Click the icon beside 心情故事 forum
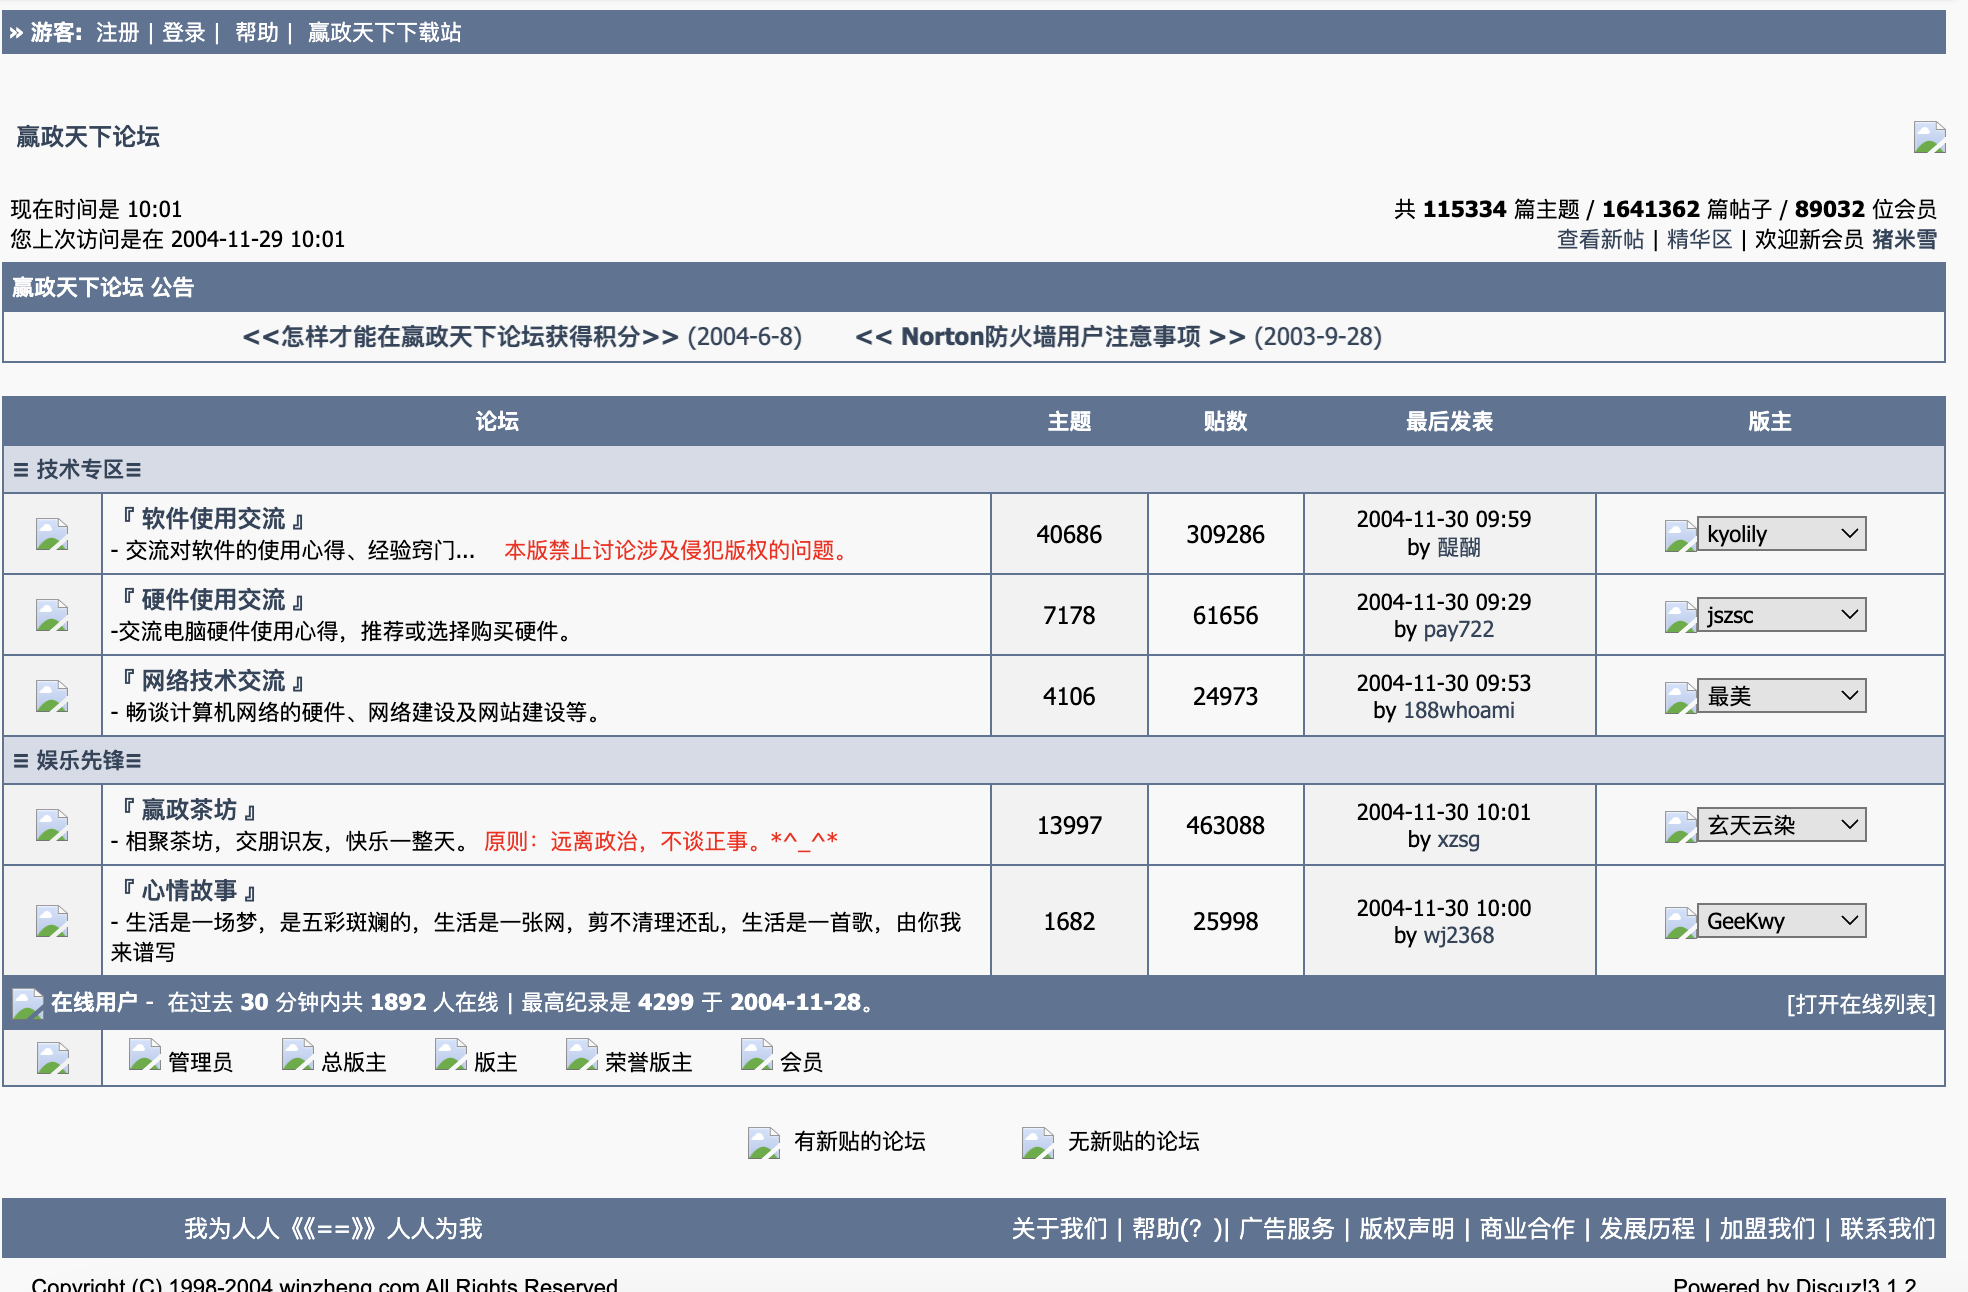 click(x=52, y=921)
